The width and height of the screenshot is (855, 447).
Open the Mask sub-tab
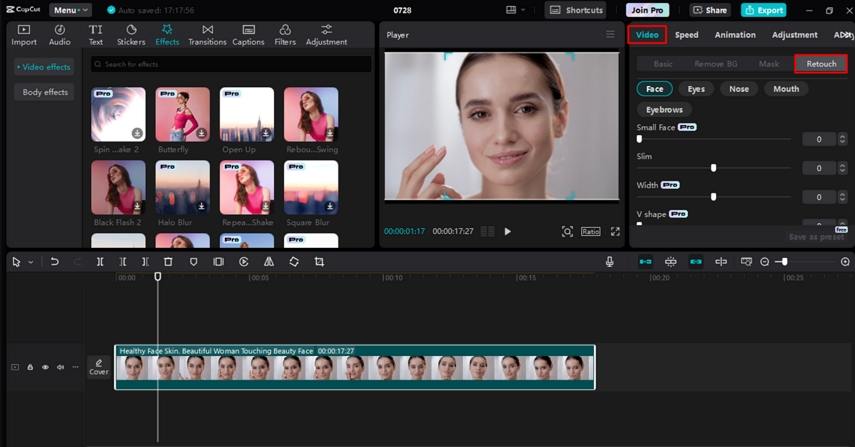click(x=768, y=64)
